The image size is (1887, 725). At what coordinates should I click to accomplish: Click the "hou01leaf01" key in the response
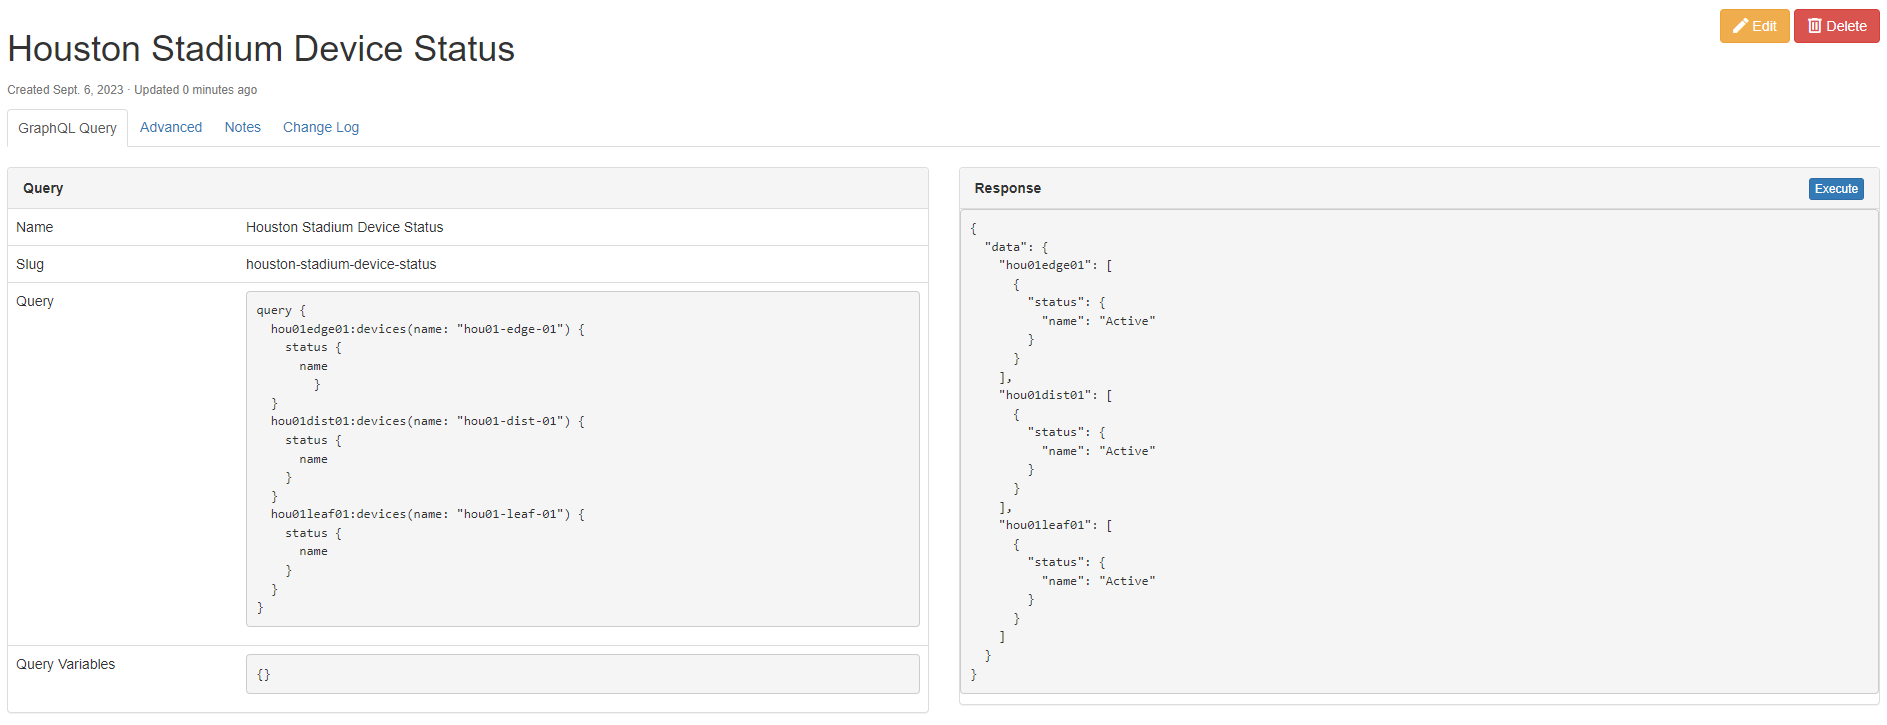(x=1047, y=525)
